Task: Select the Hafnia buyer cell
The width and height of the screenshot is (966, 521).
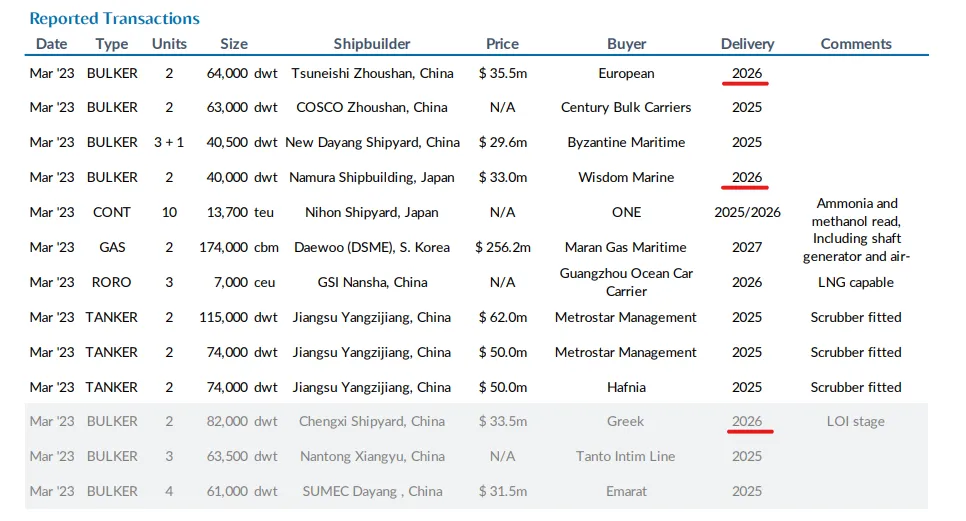Action: coord(626,387)
